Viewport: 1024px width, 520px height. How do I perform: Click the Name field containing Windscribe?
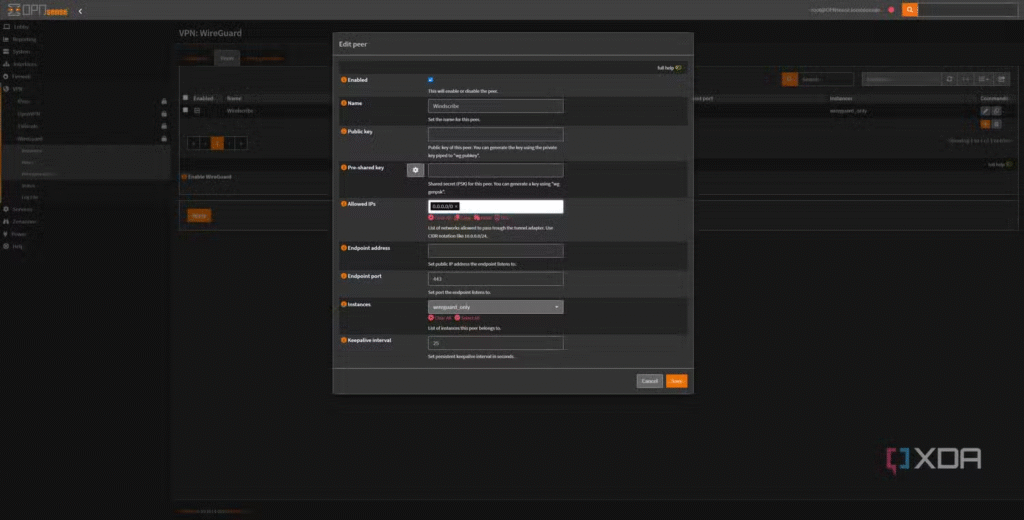click(x=495, y=105)
